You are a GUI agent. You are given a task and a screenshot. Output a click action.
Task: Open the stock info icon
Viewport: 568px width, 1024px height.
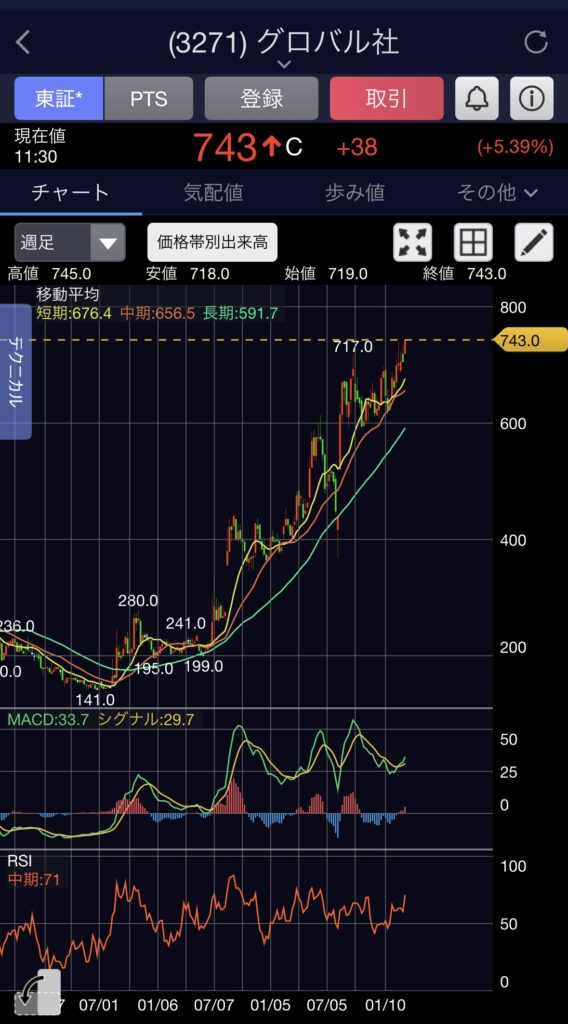pyautogui.click(x=531, y=99)
